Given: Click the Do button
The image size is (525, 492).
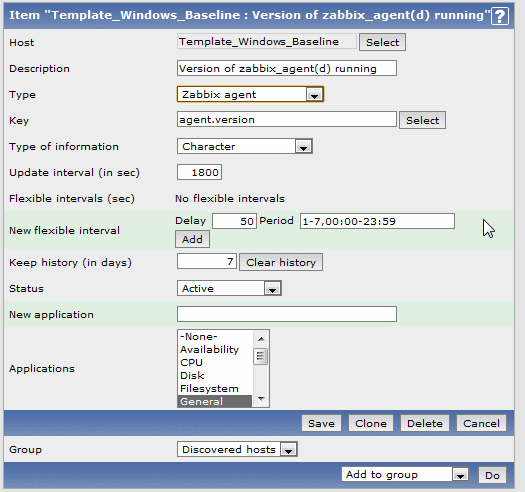Looking at the screenshot, I should [x=492, y=475].
